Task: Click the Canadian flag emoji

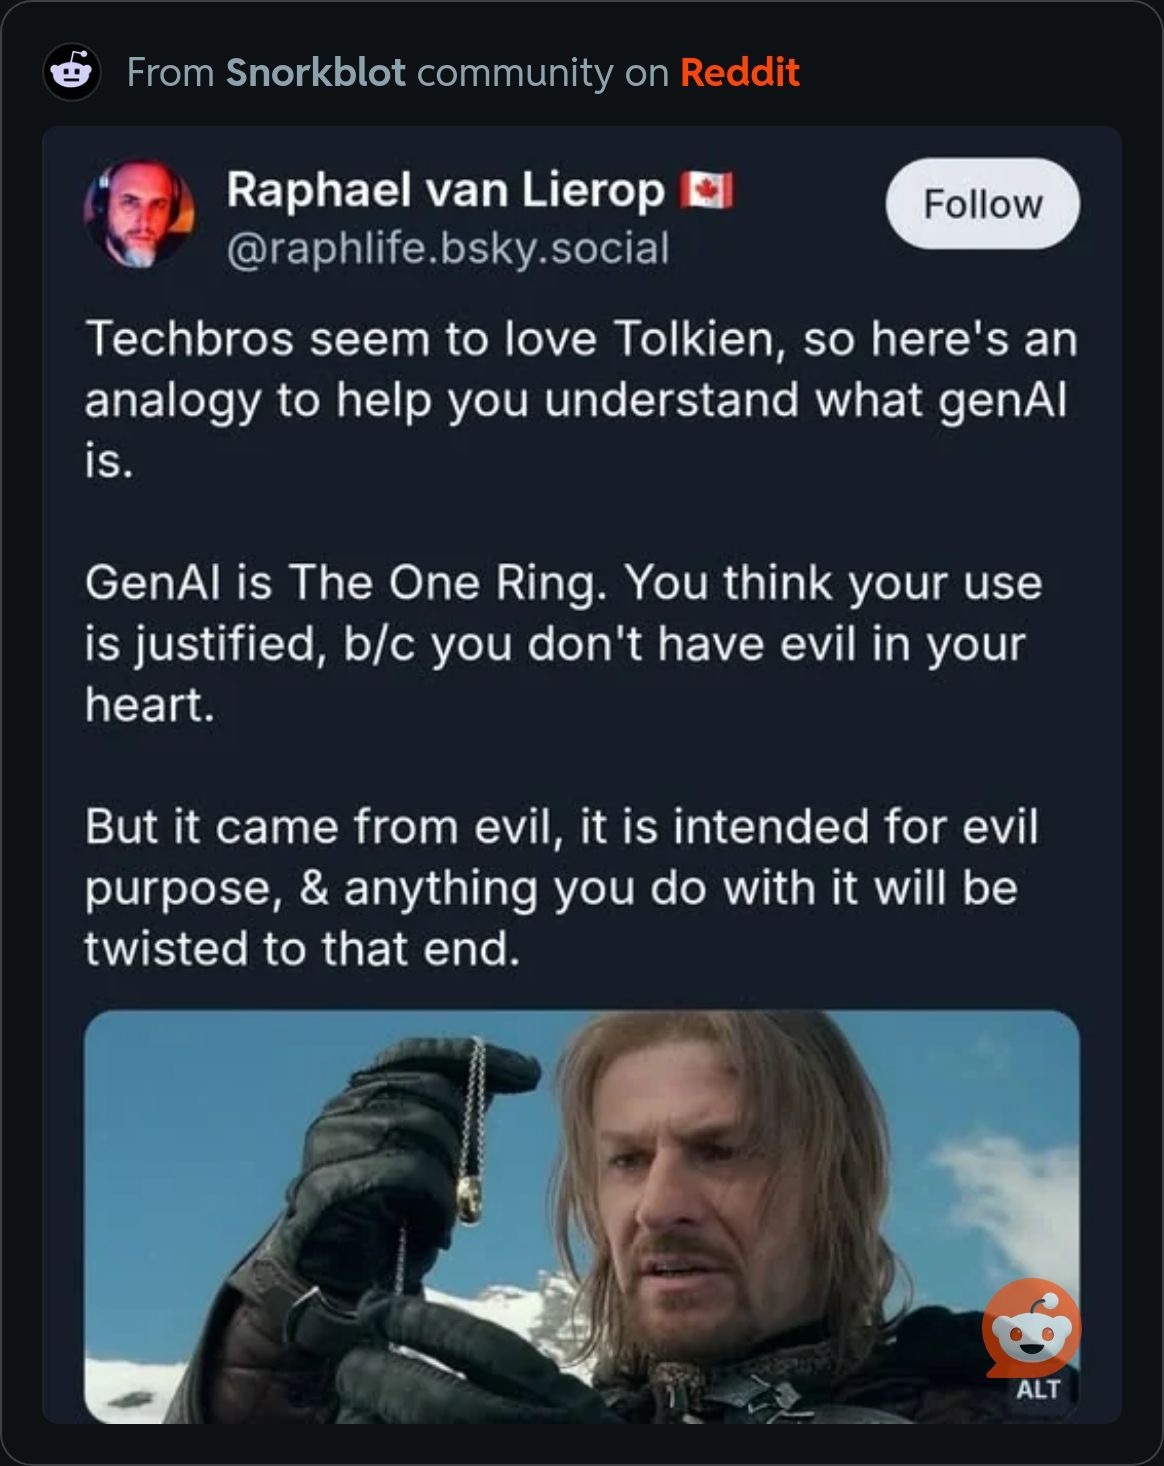Action: (x=707, y=189)
